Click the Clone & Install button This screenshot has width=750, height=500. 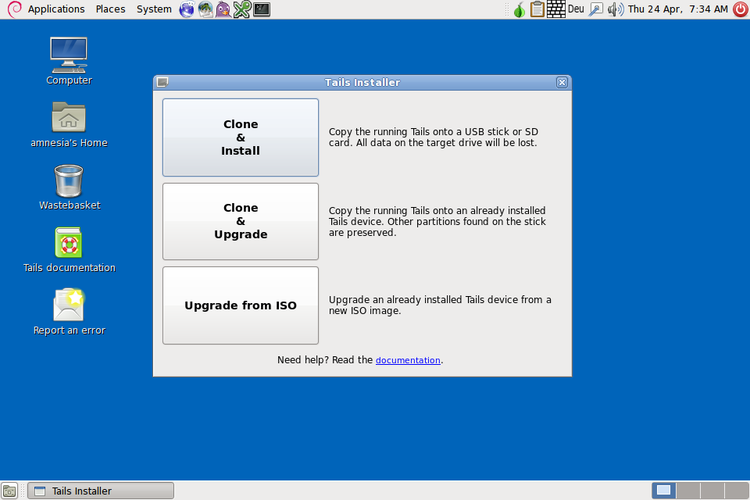pyautogui.click(x=240, y=137)
